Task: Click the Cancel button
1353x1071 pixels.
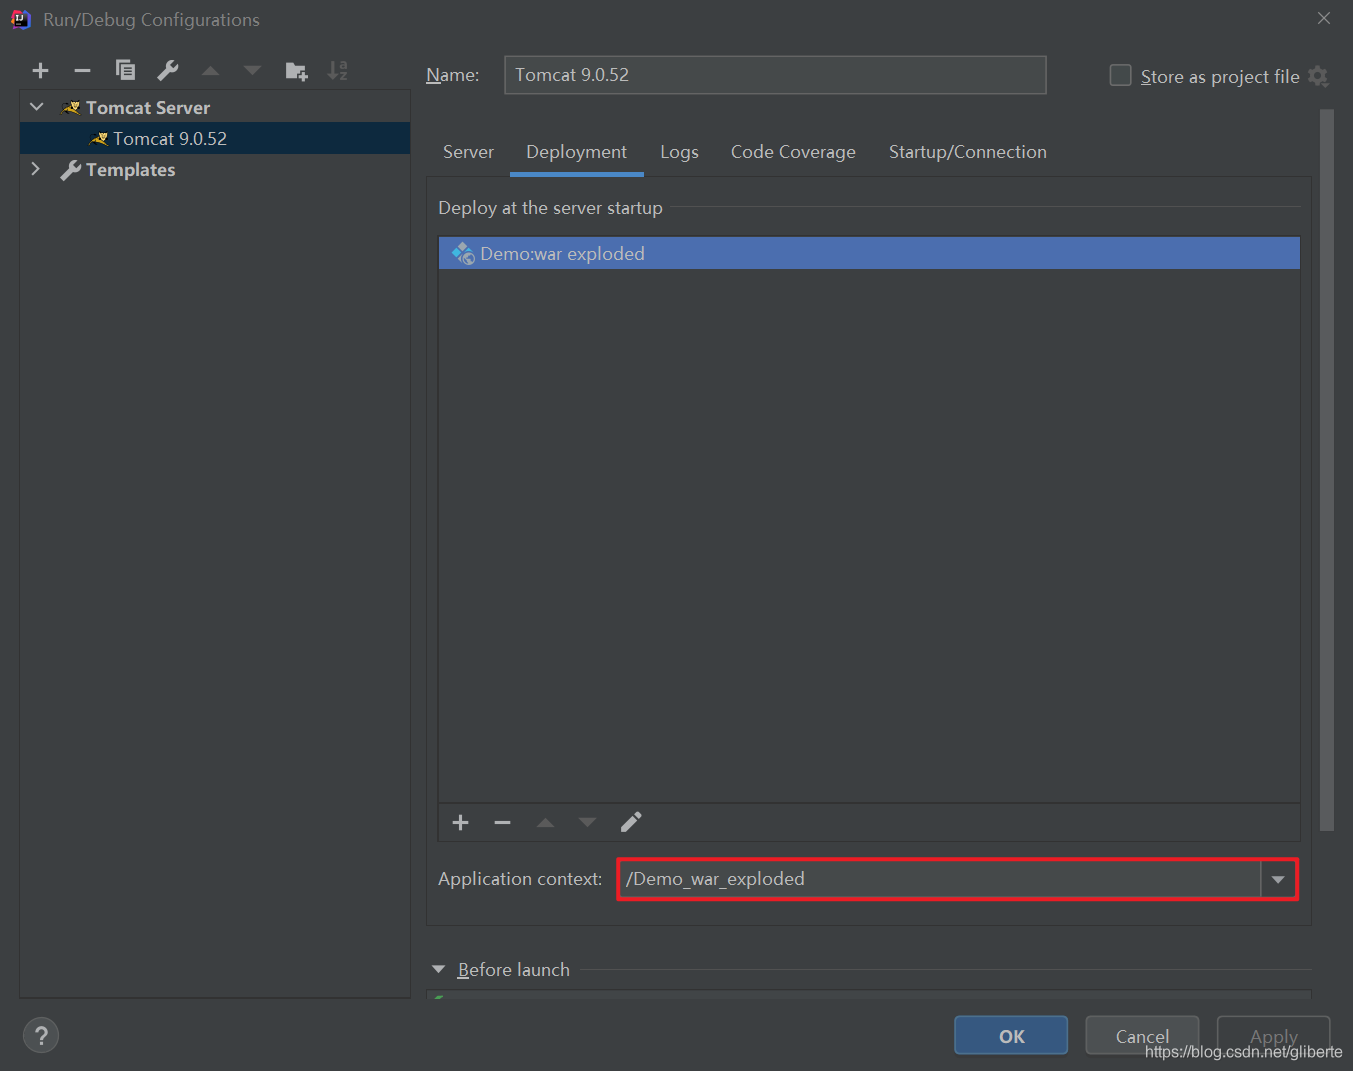Action: coord(1142,1036)
